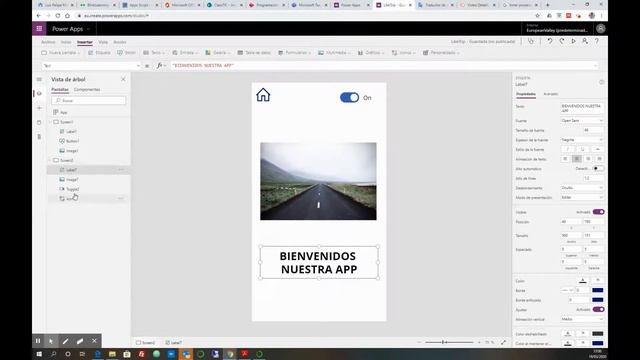Open the advanced tools icon in left rail
The image size is (640, 360).
coord(39,137)
